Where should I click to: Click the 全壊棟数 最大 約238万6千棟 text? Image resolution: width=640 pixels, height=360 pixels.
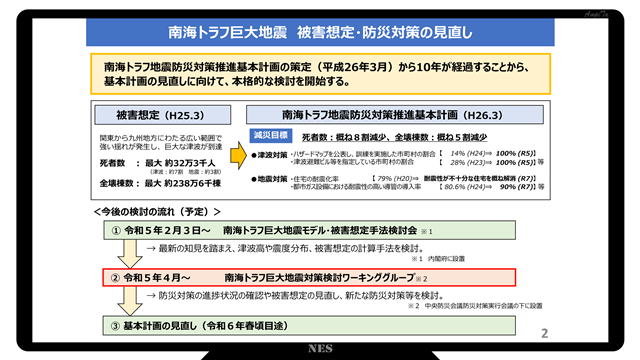click(160, 183)
